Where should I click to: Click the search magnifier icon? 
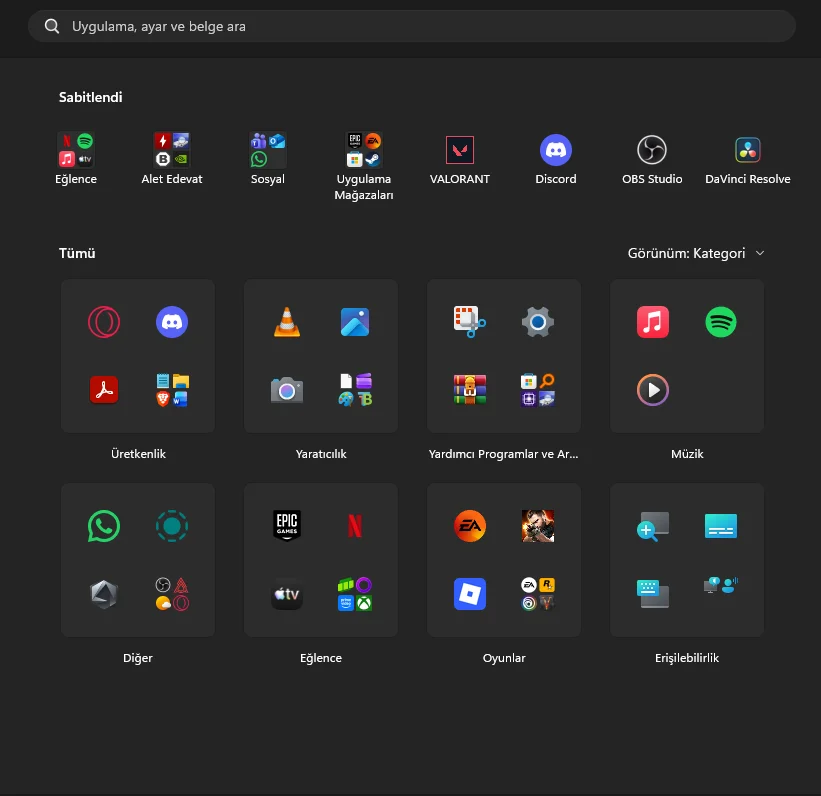coord(52,26)
